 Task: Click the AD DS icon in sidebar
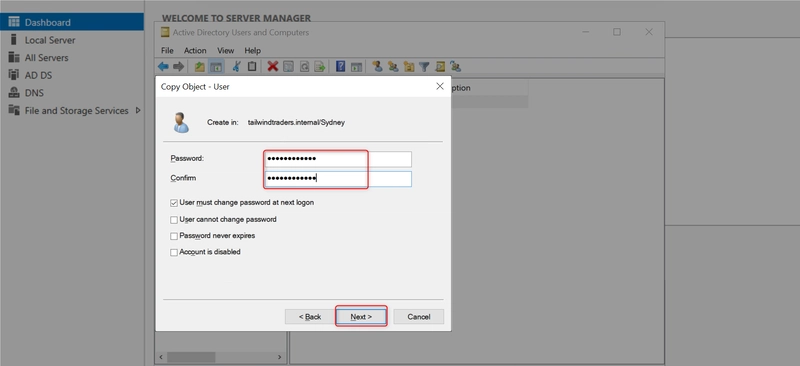(14, 75)
